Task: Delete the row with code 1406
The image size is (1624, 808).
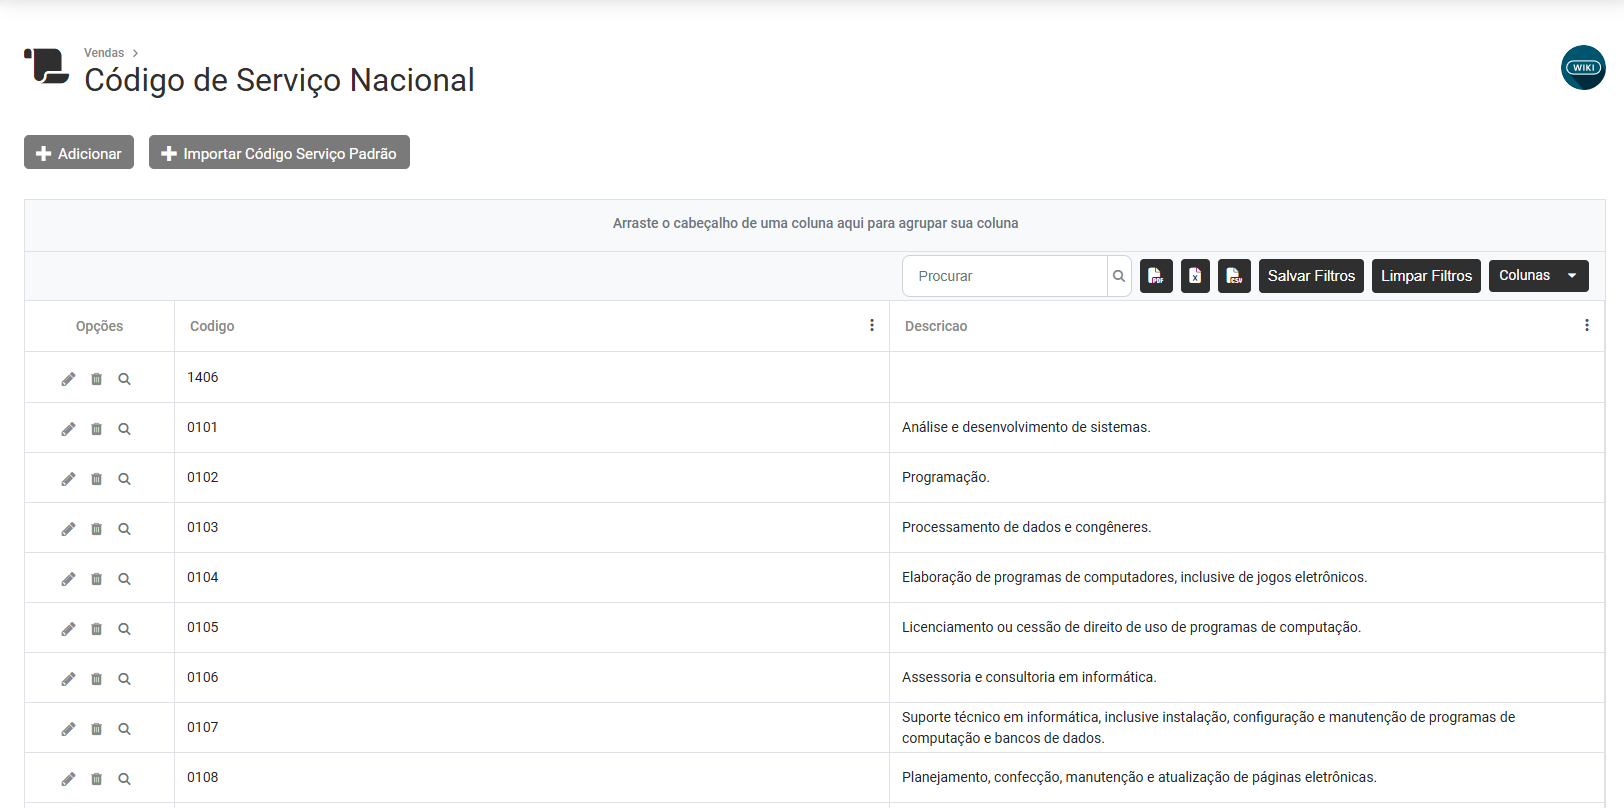Action: point(96,379)
